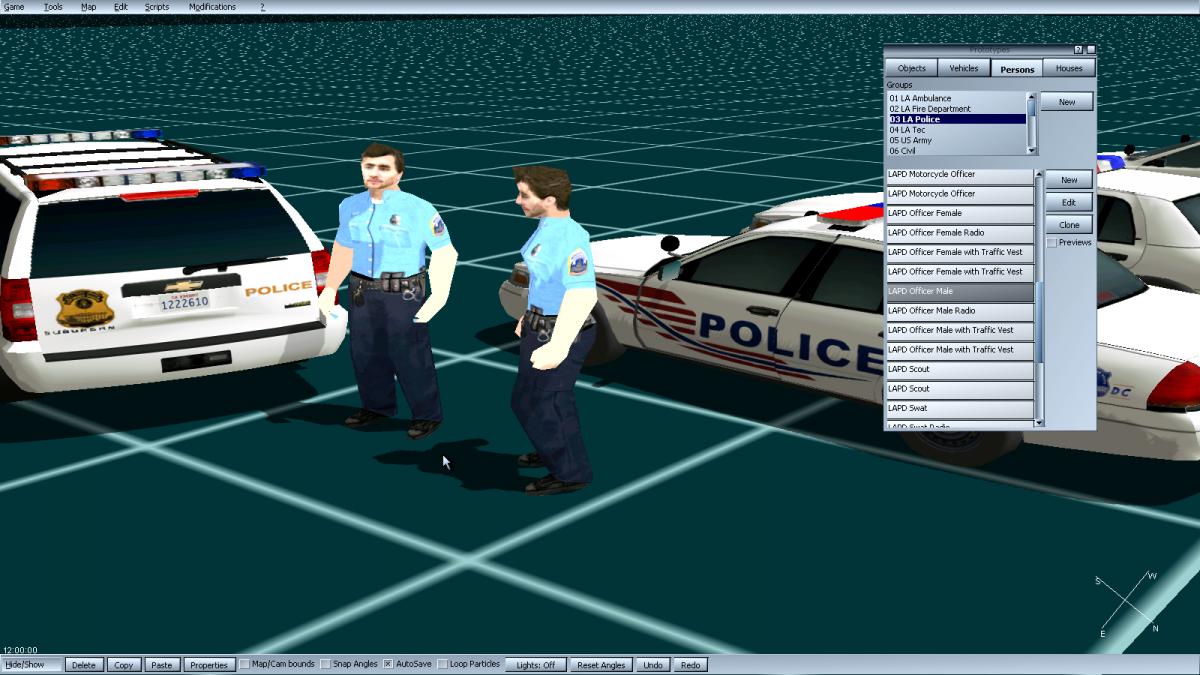
Task: Click New button above Edit button
Action: pyautogui.click(x=1069, y=180)
